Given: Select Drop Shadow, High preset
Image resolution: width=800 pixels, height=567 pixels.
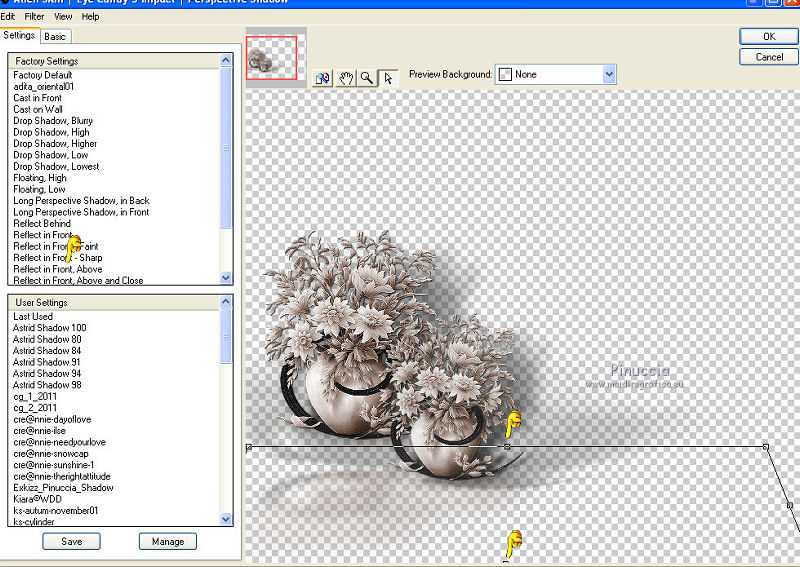Looking at the screenshot, I should tap(52, 132).
